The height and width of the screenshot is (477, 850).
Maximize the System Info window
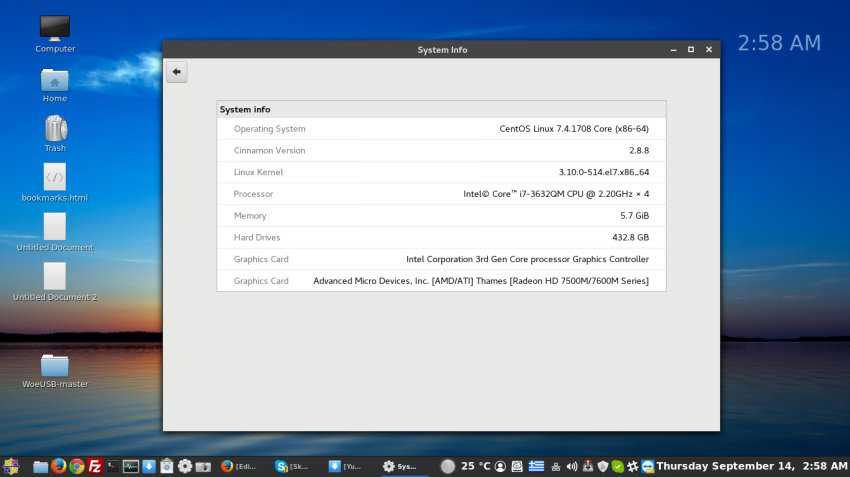691,49
